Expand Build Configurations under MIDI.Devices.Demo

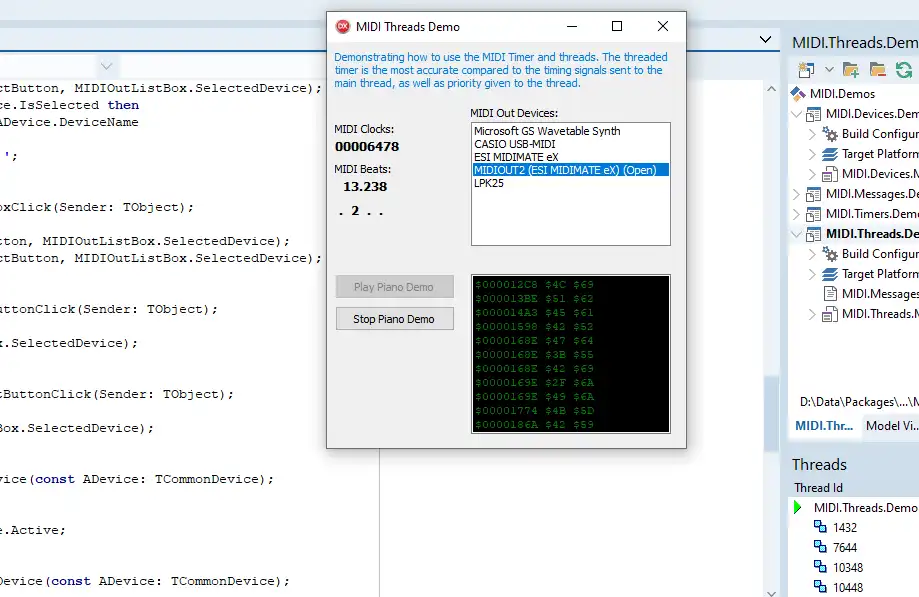point(812,134)
